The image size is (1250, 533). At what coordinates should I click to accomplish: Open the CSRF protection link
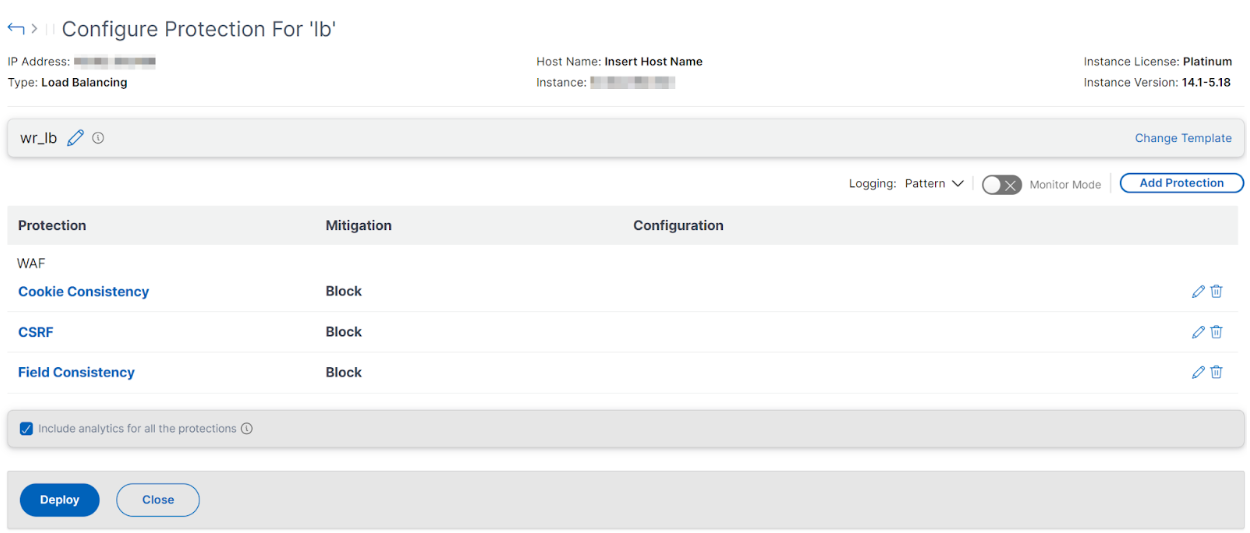click(36, 332)
